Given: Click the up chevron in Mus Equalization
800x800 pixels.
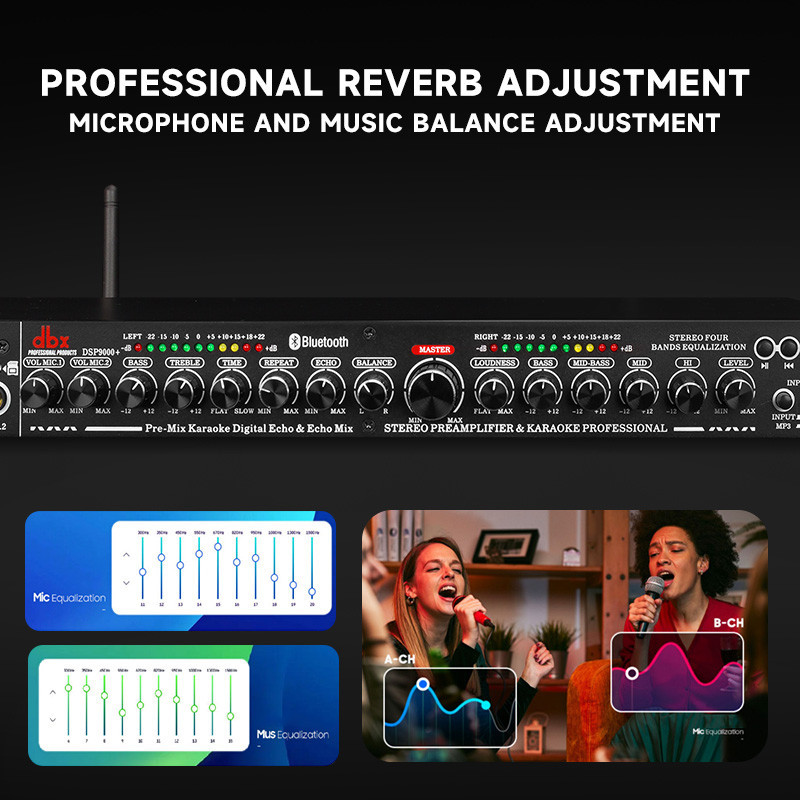Looking at the screenshot, I should 50,690.
